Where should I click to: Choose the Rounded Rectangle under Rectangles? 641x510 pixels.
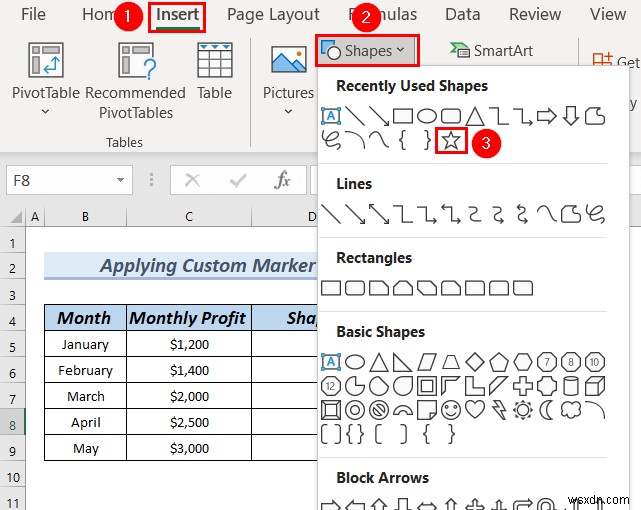click(355, 288)
